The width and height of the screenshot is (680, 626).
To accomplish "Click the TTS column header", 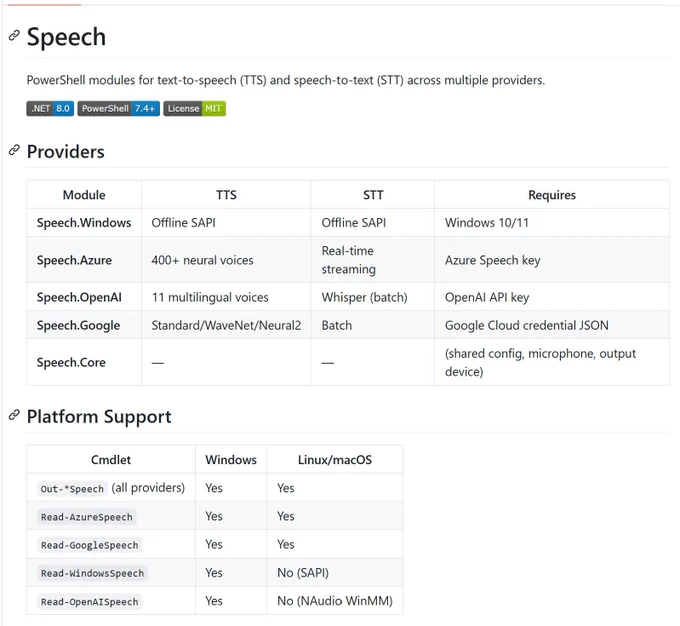I will tap(226, 195).
